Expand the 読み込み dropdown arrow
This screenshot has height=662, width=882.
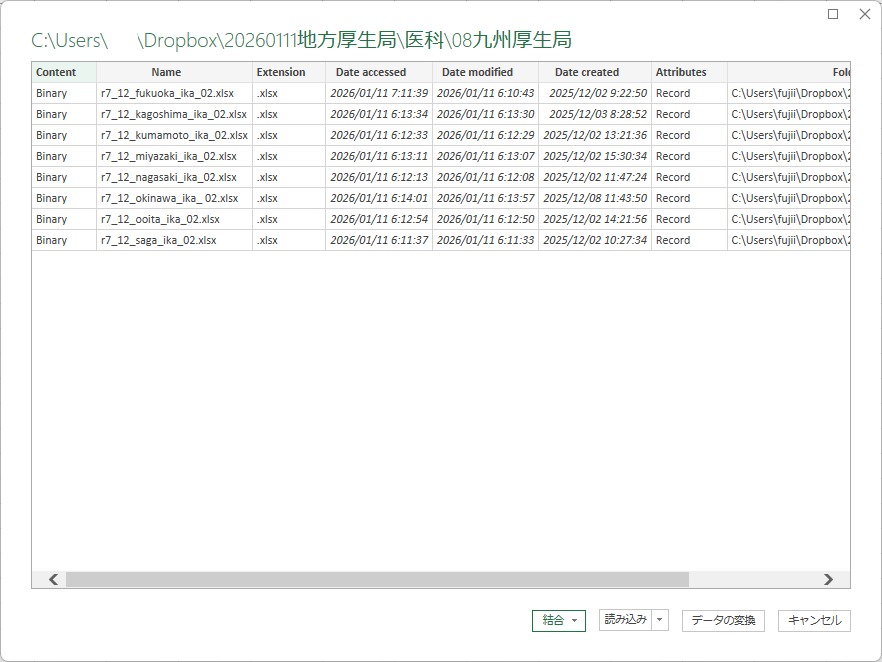660,620
